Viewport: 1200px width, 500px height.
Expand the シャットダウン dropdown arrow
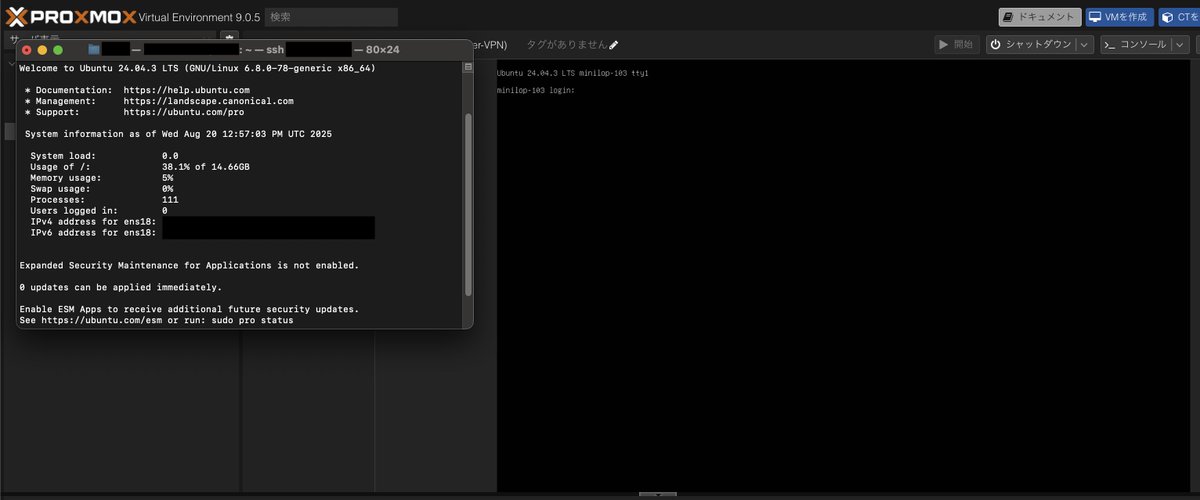click(x=1084, y=44)
